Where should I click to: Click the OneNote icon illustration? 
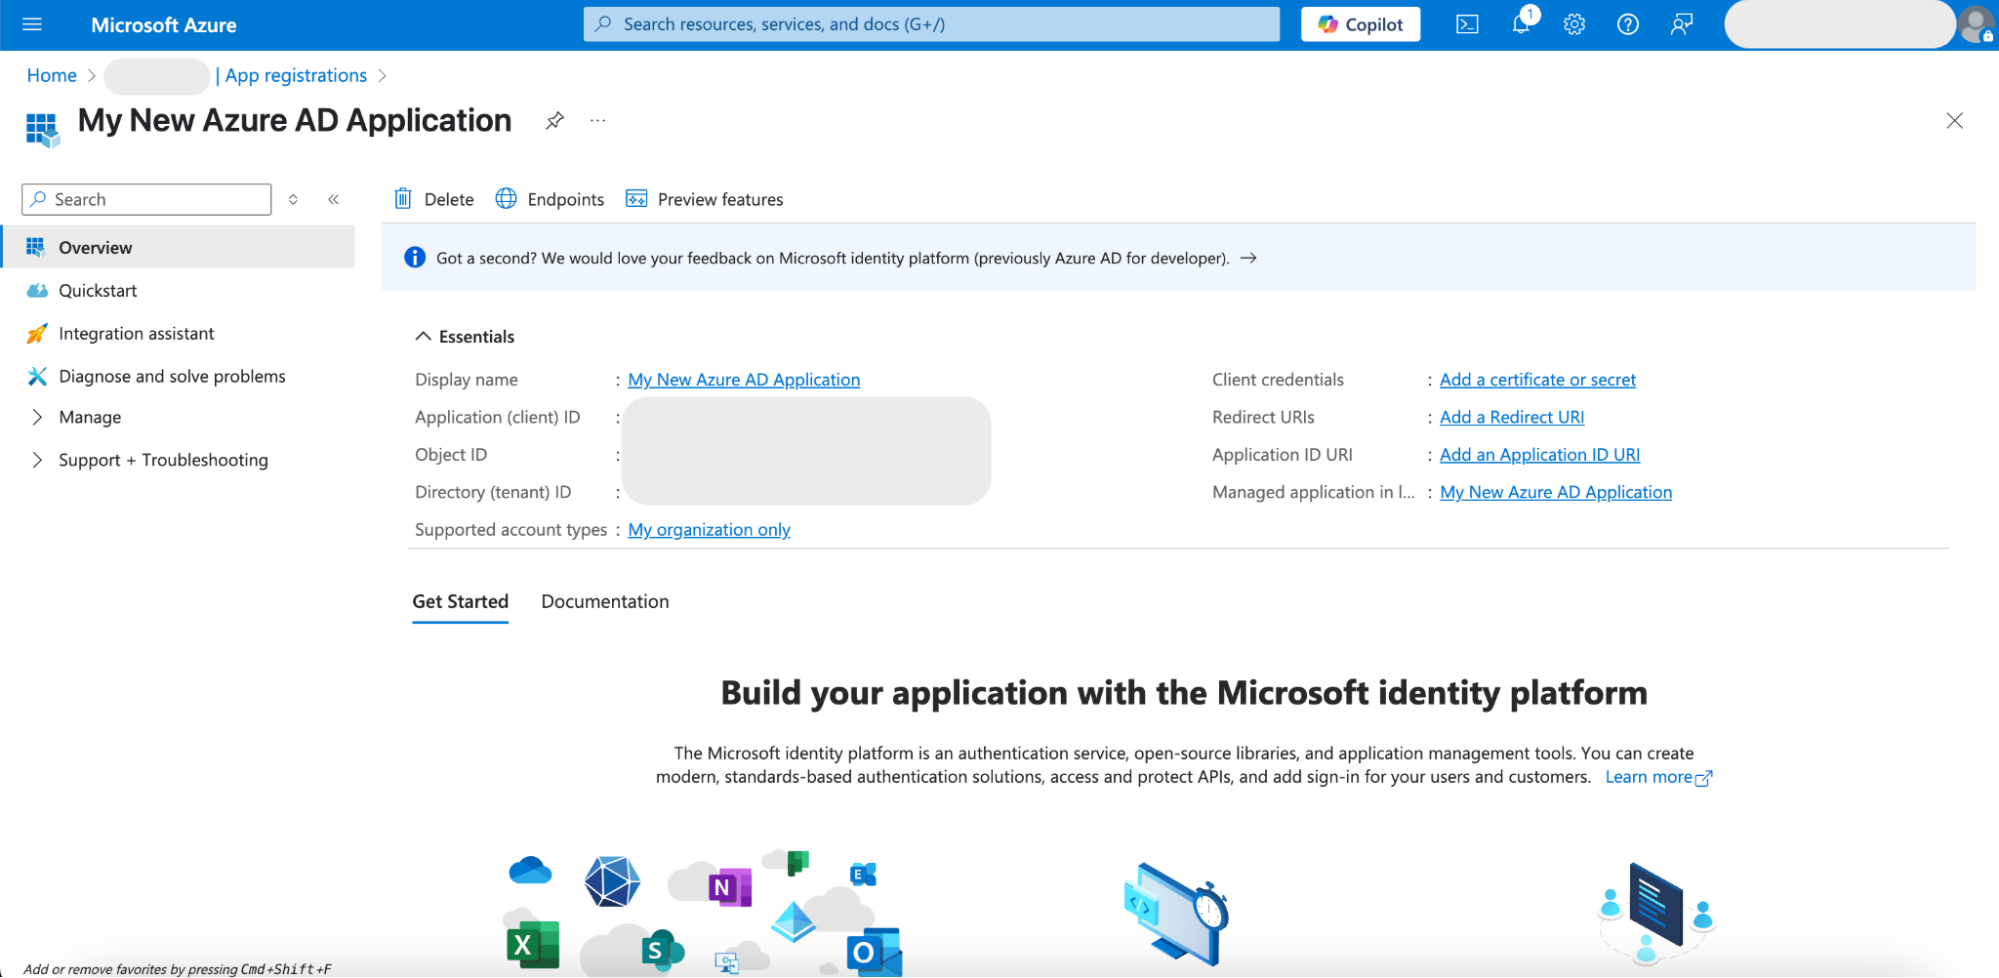click(x=729, y=887)
